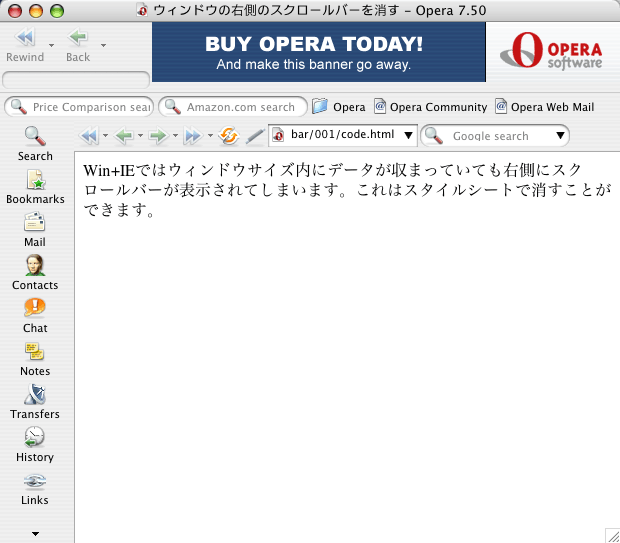Focus the Google search field

494,136
